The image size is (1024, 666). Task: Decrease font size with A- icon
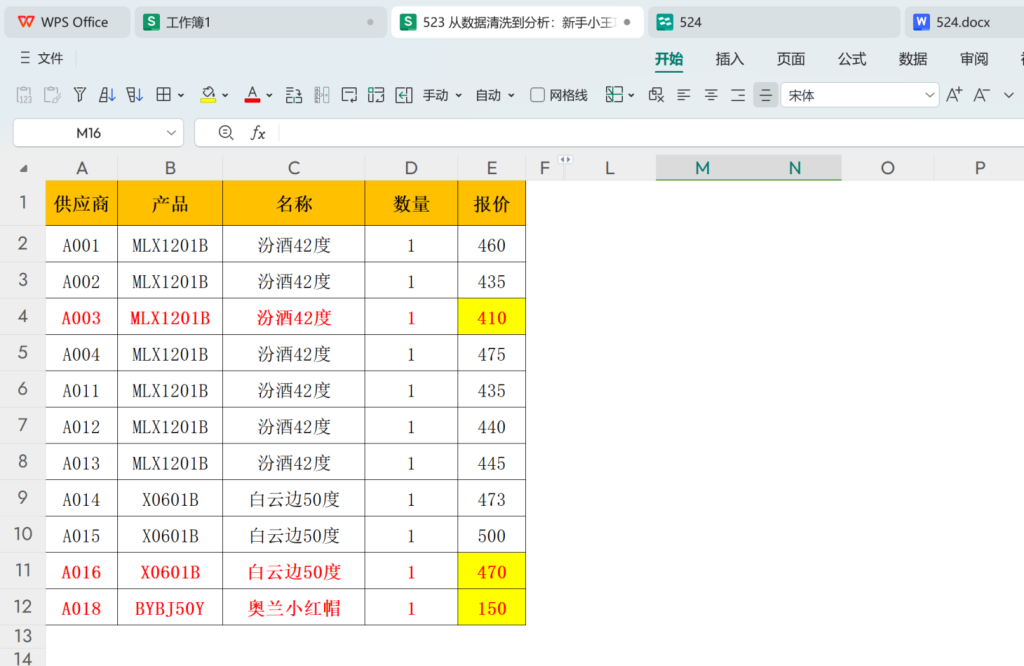(982, 95)
